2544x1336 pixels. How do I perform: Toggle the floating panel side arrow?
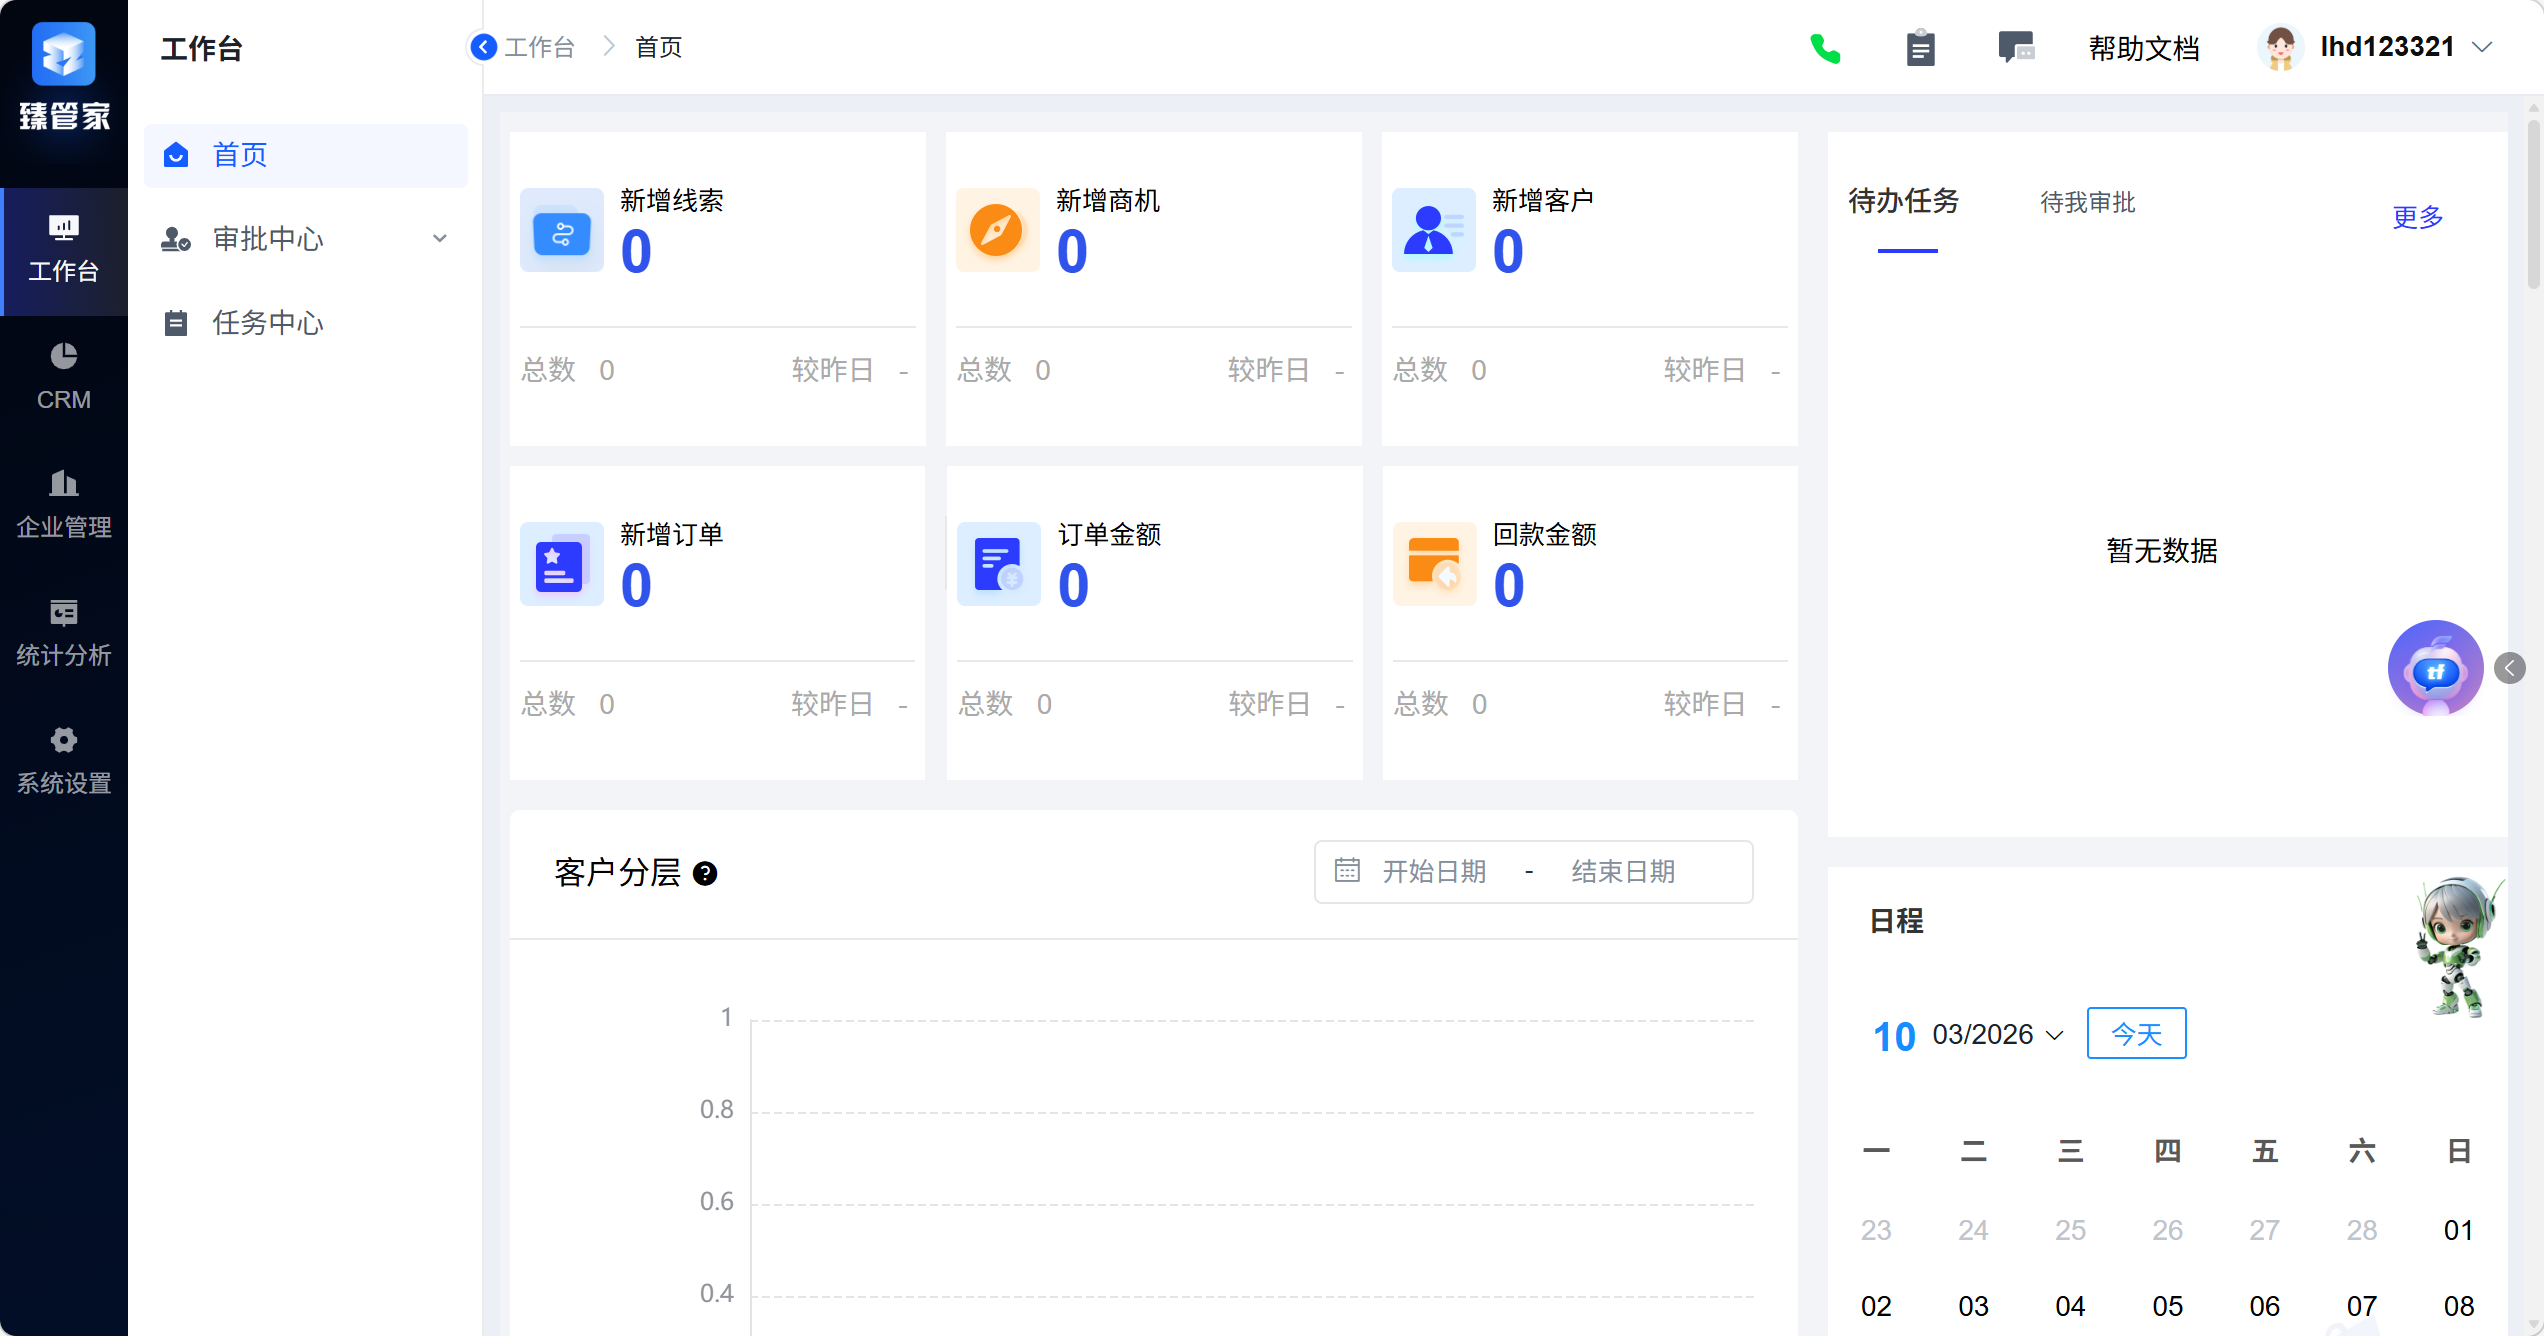click(2510, 668)
